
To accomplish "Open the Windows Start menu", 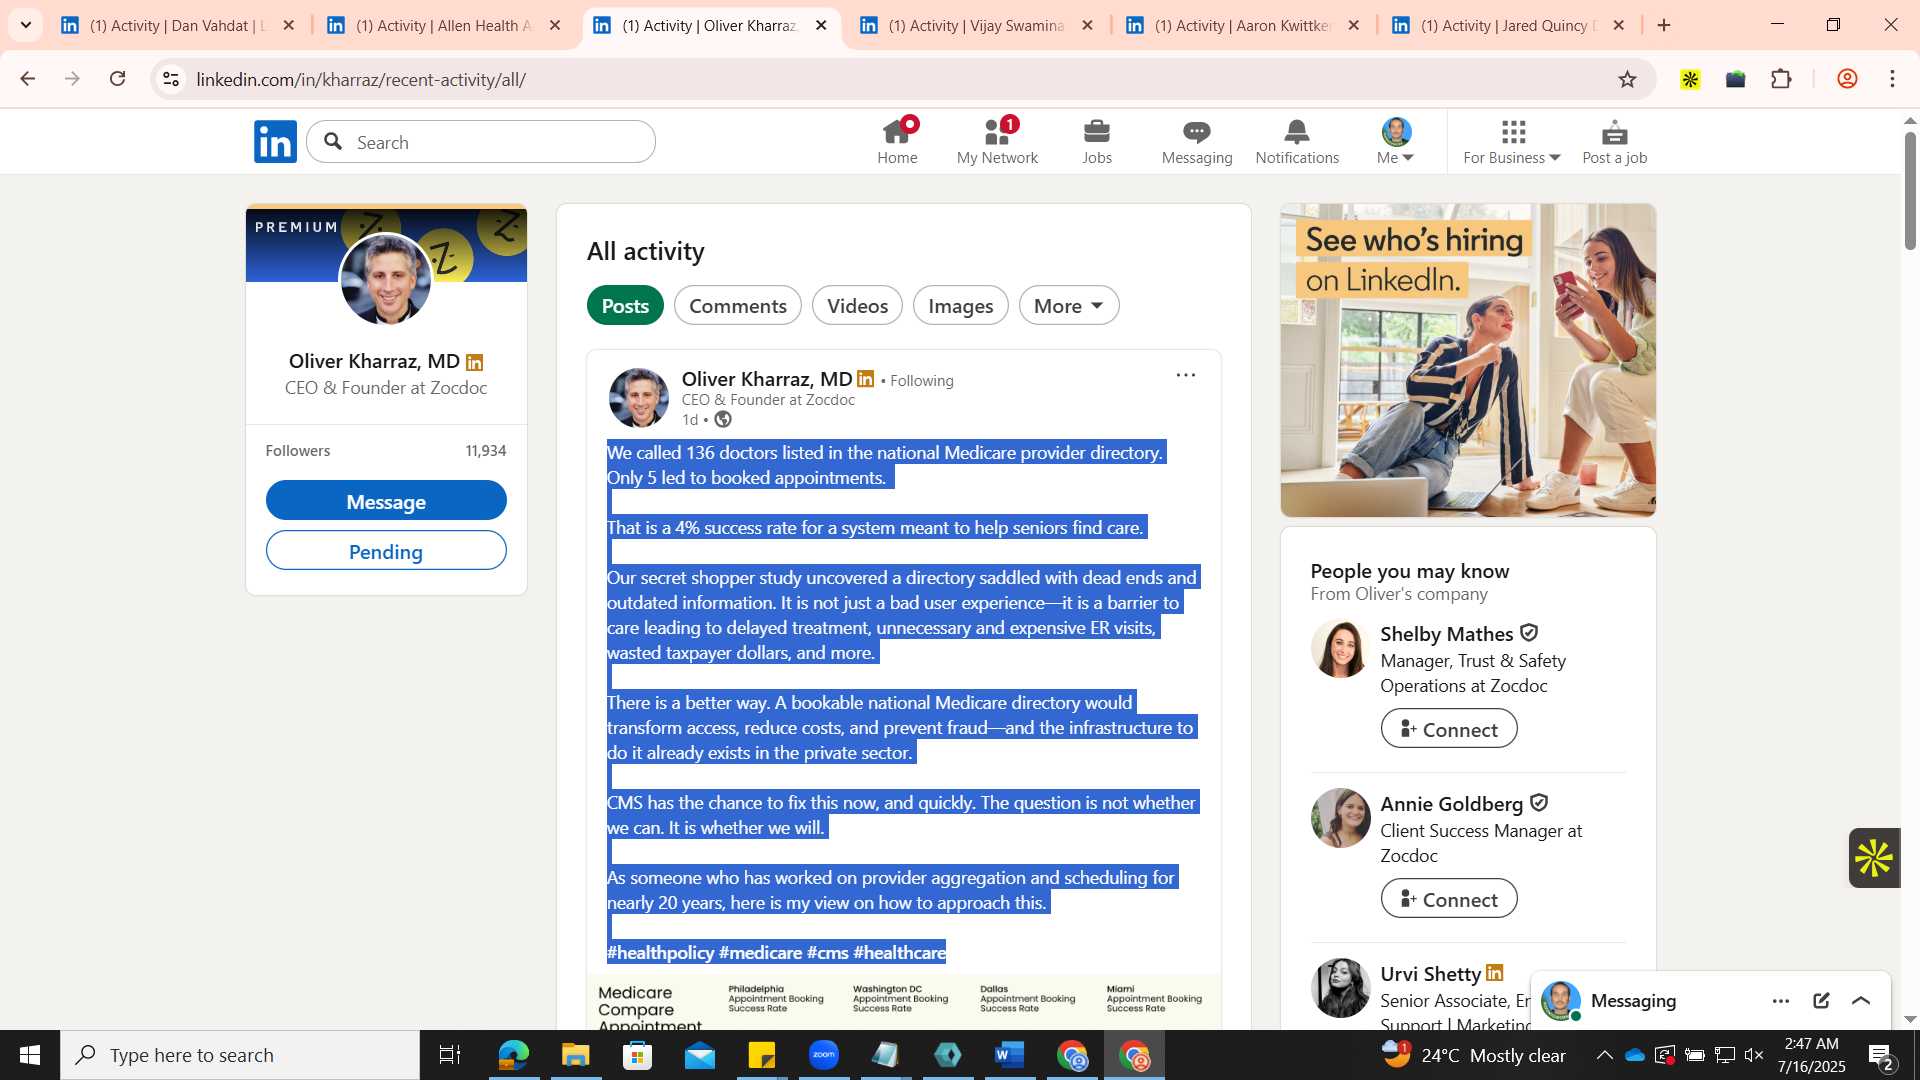I will tap(30, 1055).
